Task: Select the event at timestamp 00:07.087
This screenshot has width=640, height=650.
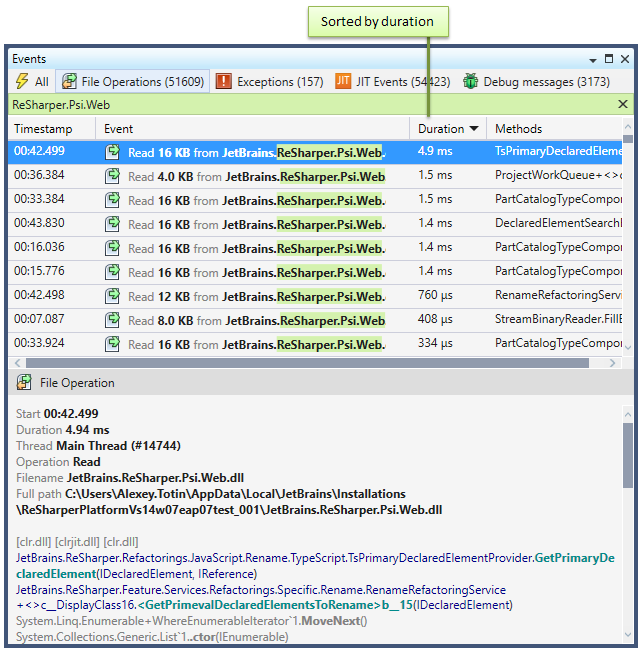Action: pos(315,320)
